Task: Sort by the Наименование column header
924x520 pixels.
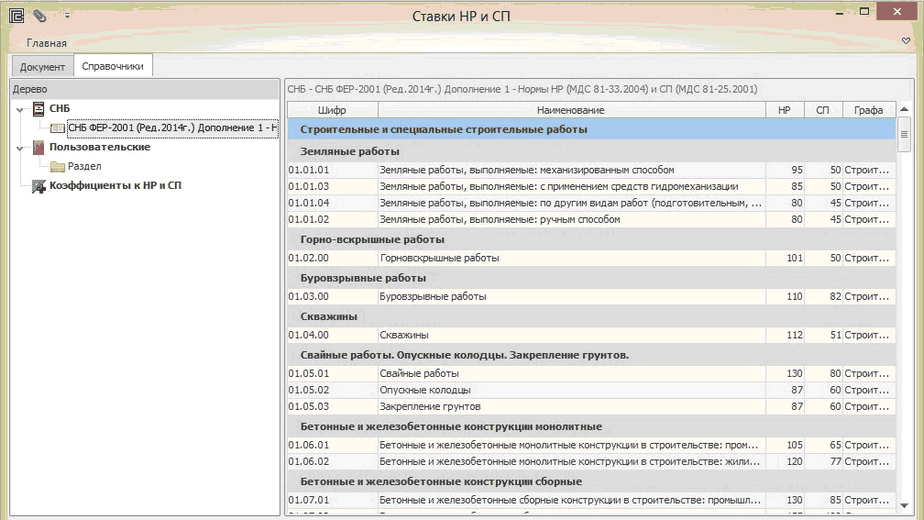Action: (x=571, y=110)
